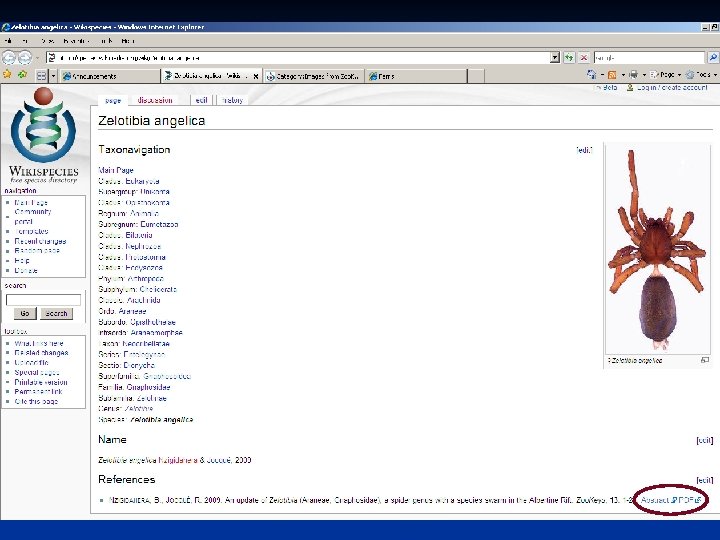Open the Tools command bar menu
The height and width of the screenshot is (540, 720).
[701, 74]
